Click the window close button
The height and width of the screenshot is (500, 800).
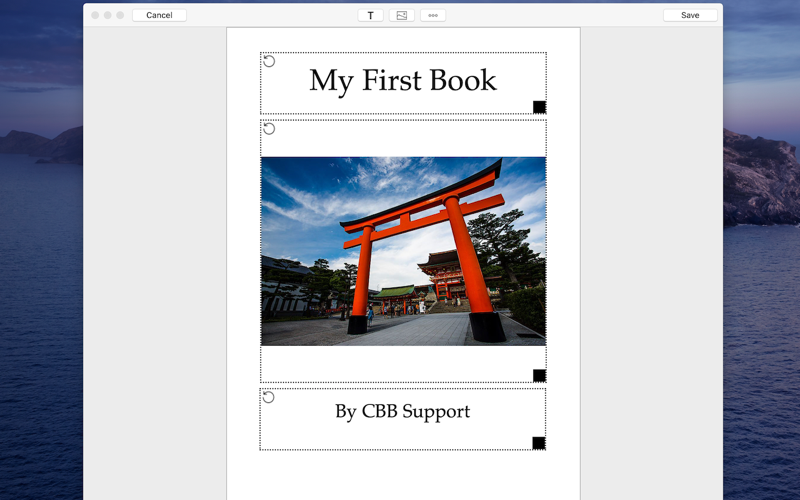[95, 15]
